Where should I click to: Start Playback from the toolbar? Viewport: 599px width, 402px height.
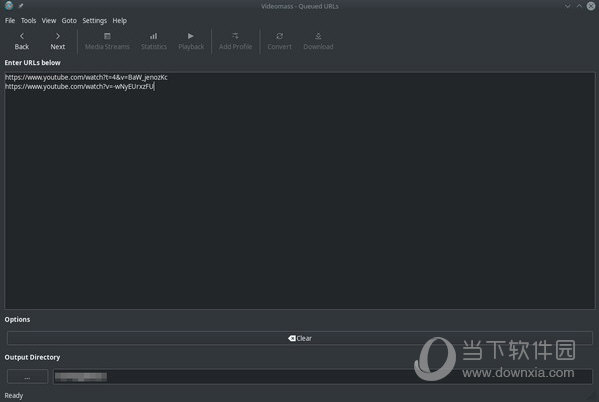point(191,41)
